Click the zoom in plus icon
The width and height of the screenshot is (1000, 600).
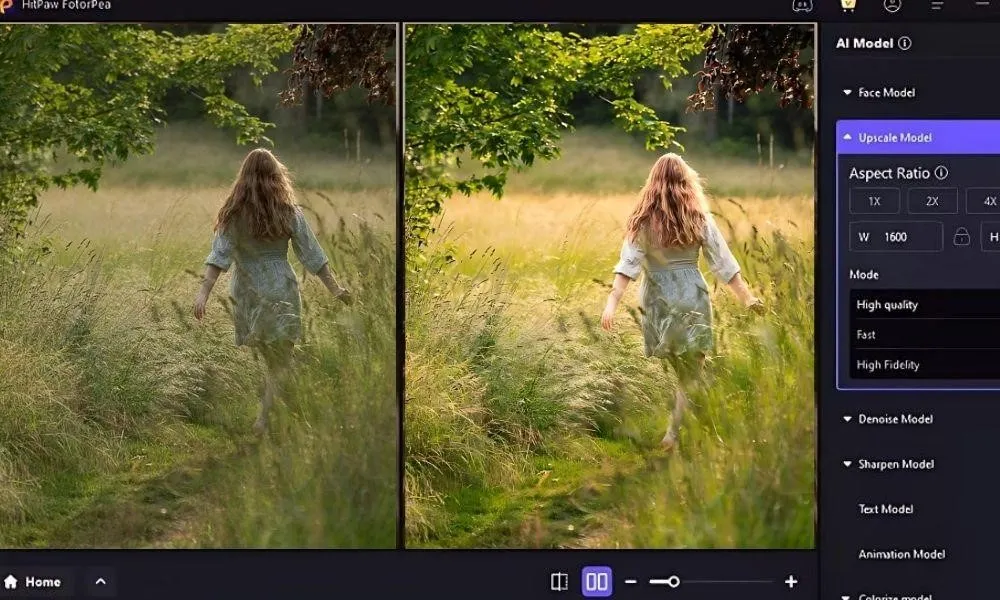pos(791,582)
